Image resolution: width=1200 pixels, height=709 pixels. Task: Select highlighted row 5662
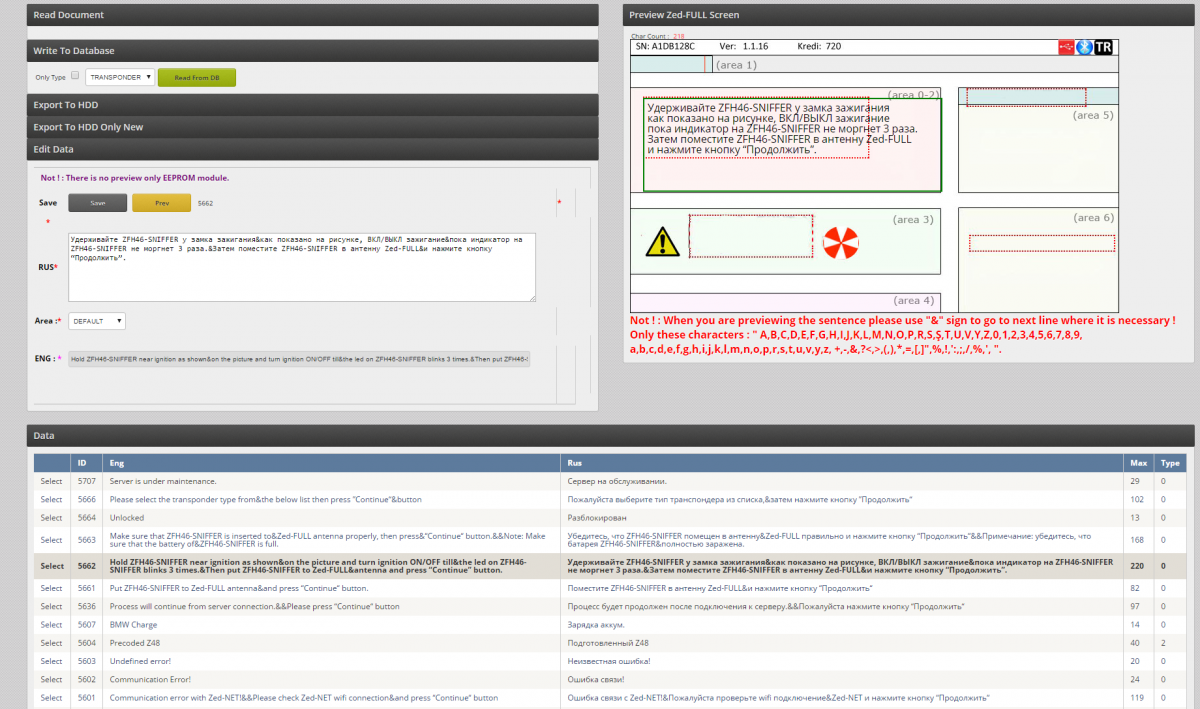click(x=51, y=566)
